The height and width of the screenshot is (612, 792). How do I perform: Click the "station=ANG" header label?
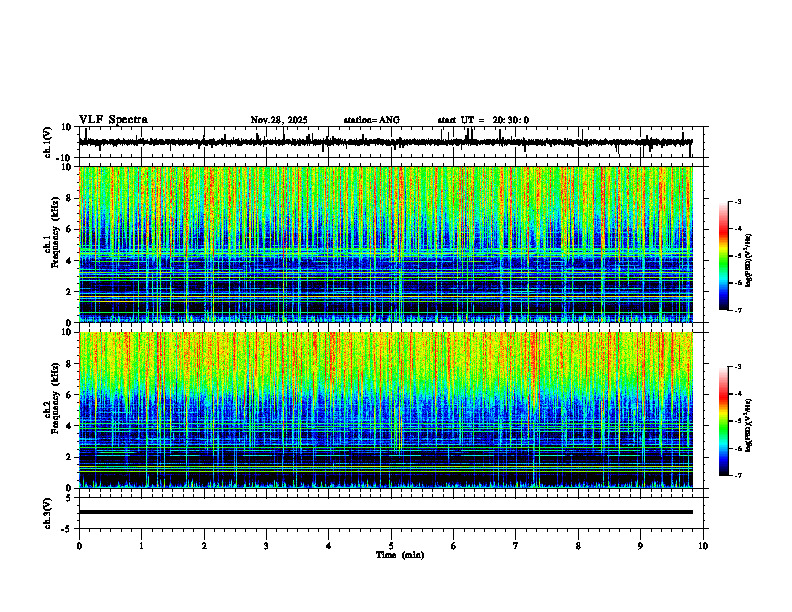372,120
